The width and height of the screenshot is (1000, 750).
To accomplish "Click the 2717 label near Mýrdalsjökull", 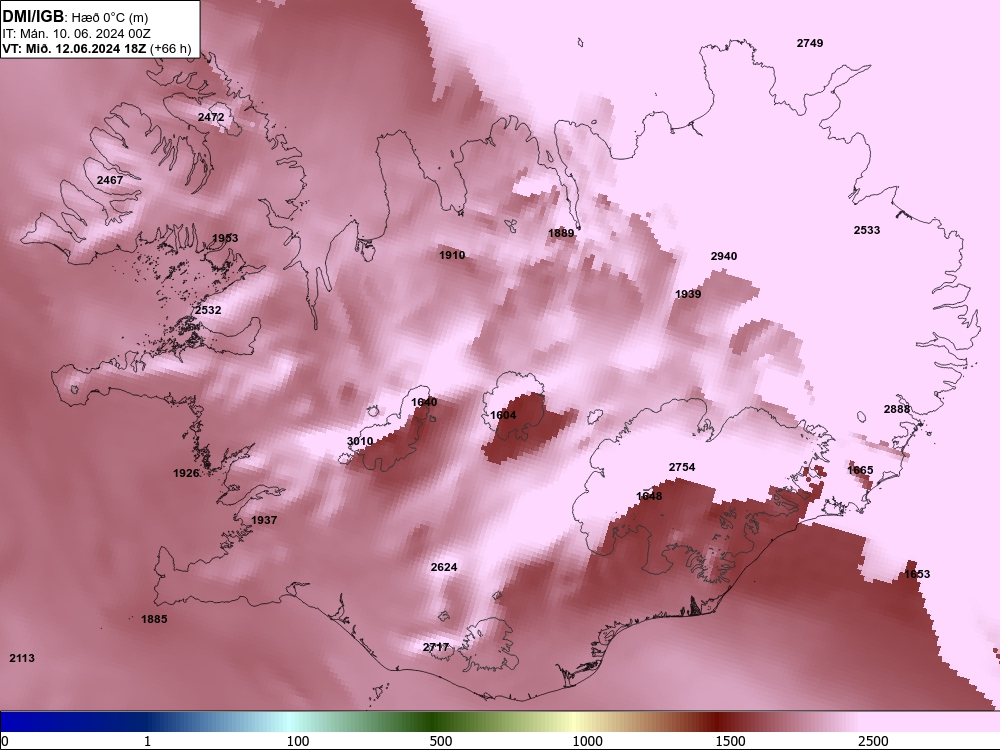I will pos(436,647).
